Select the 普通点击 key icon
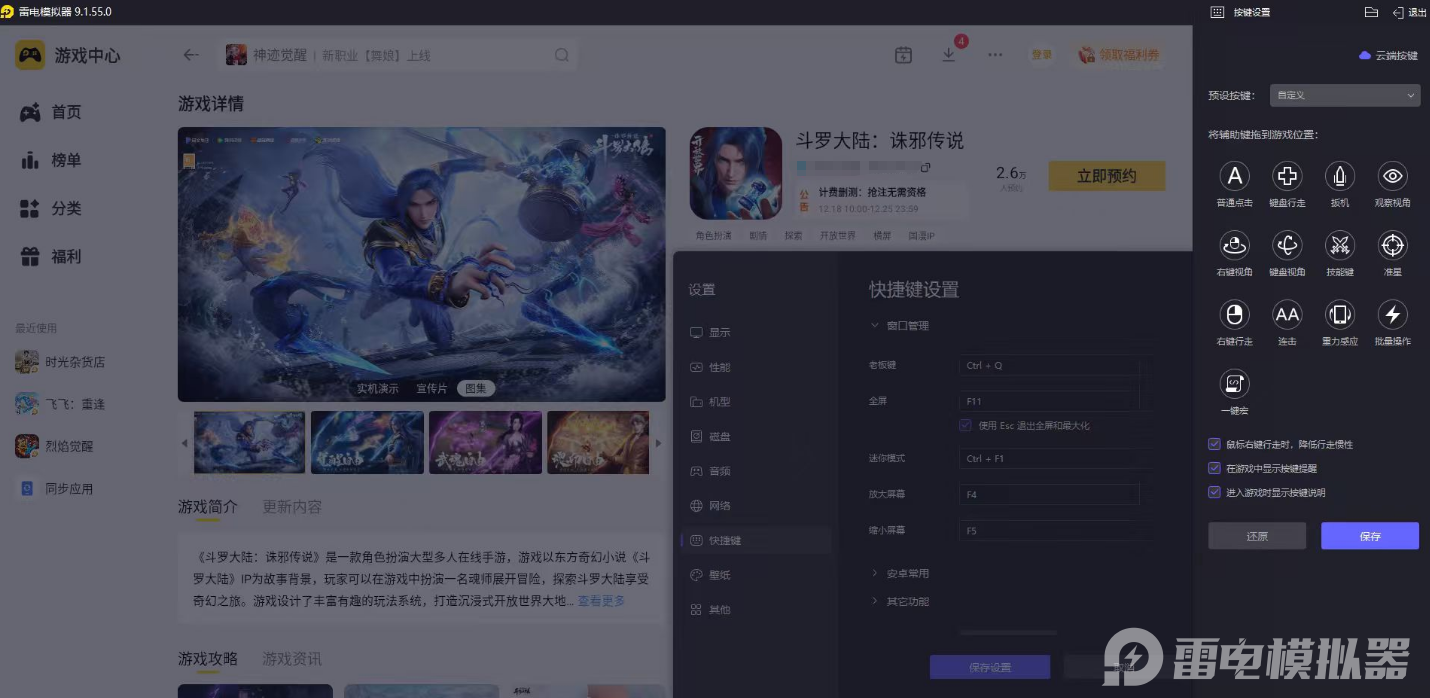Screen dimensions: 1430x698 click(1234, 176)
